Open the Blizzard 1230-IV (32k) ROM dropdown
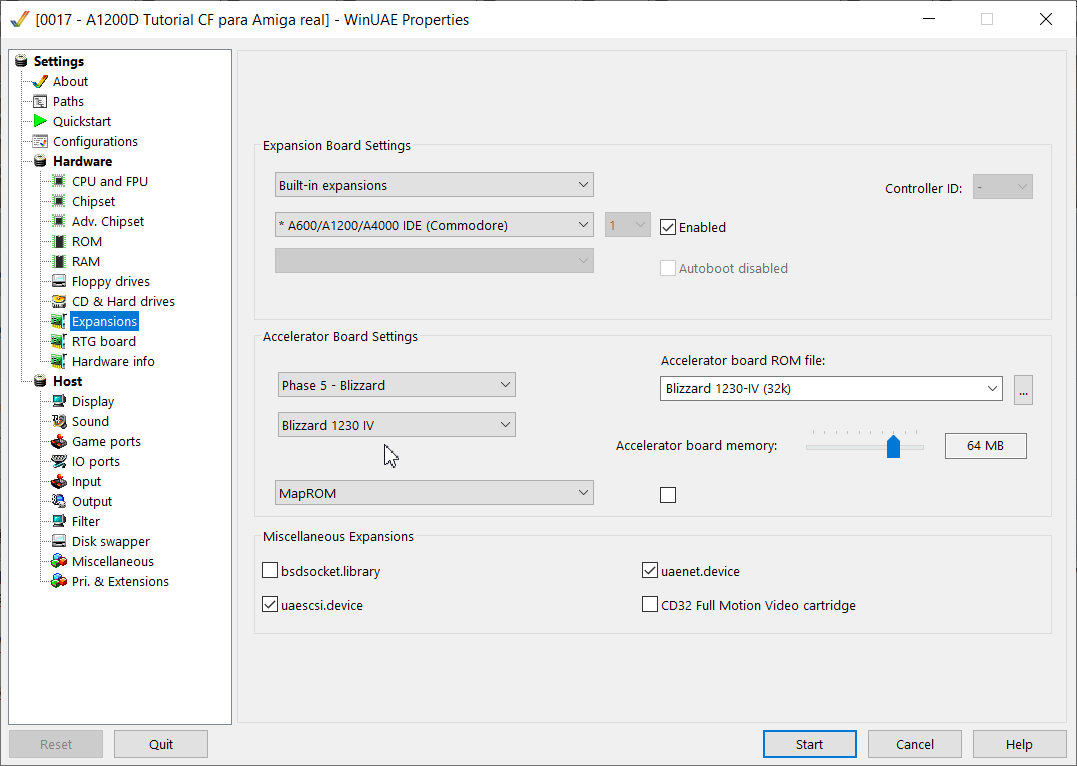The width and height of the screenshot is (1077, 766). [831, 388]
